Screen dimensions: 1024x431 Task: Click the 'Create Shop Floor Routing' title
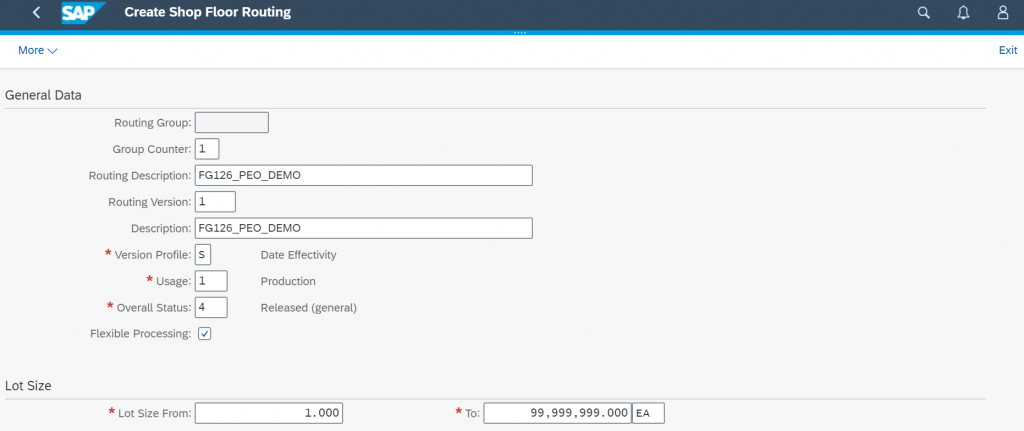click(x=208, y=12)
